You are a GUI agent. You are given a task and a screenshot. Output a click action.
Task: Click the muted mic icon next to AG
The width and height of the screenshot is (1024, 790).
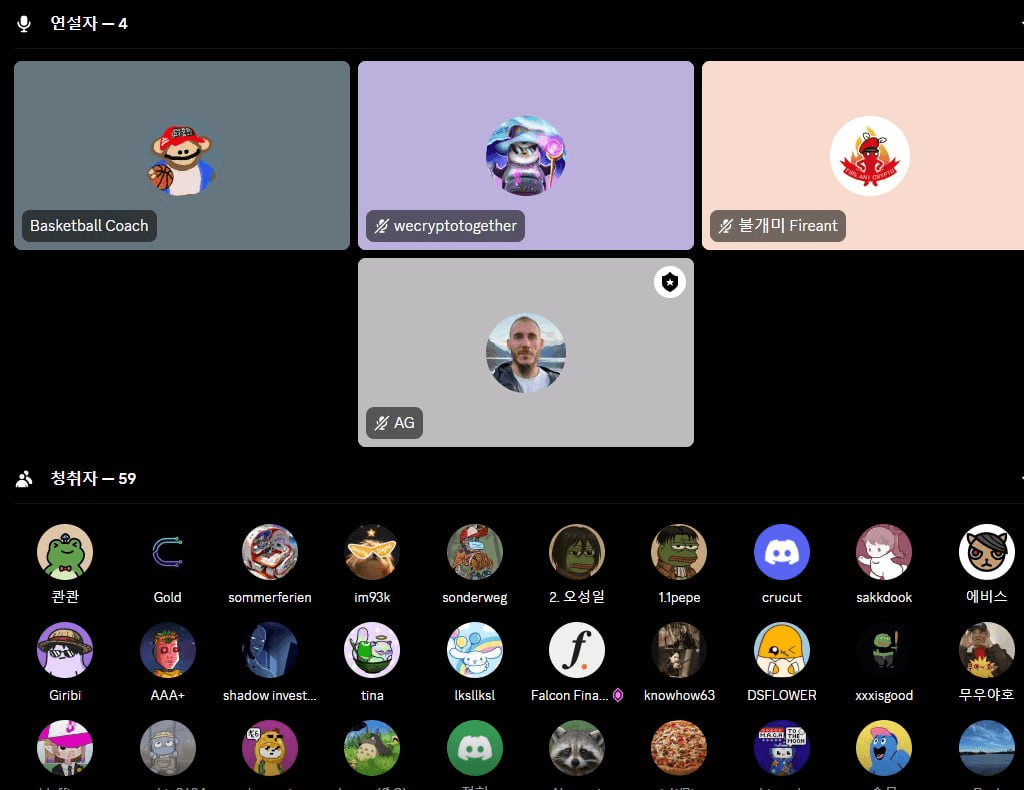coord(381,423)
